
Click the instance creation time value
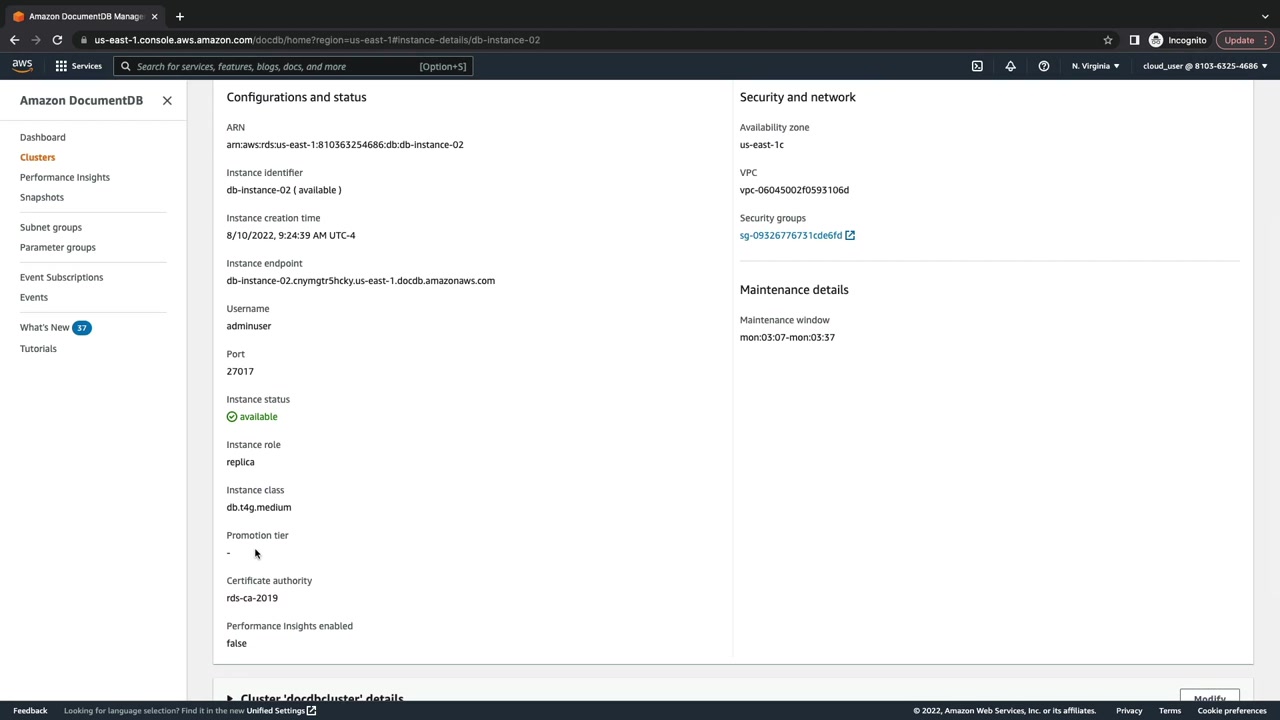click(x=291, y=235)
